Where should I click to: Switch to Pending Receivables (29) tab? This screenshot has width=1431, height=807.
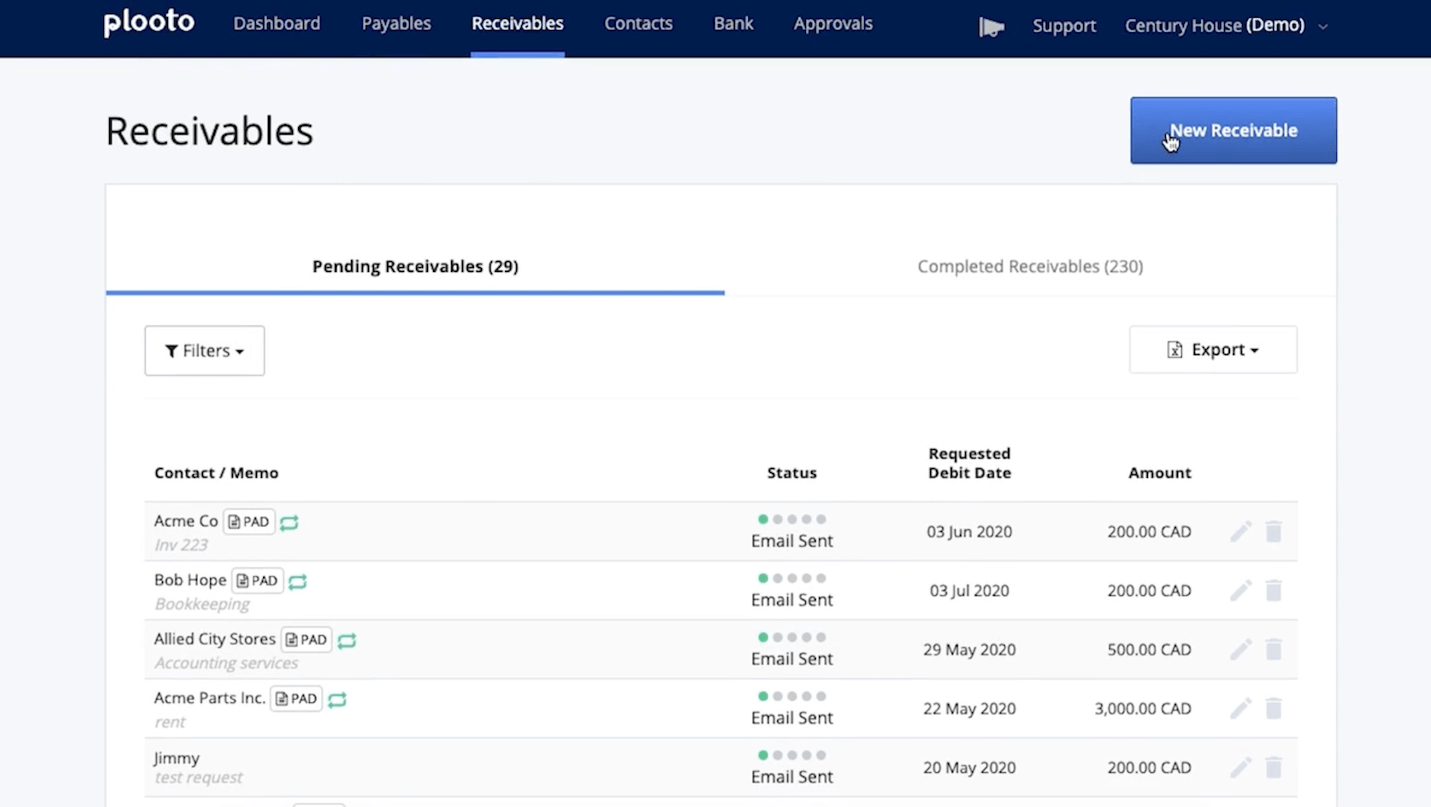click(415, 267)
